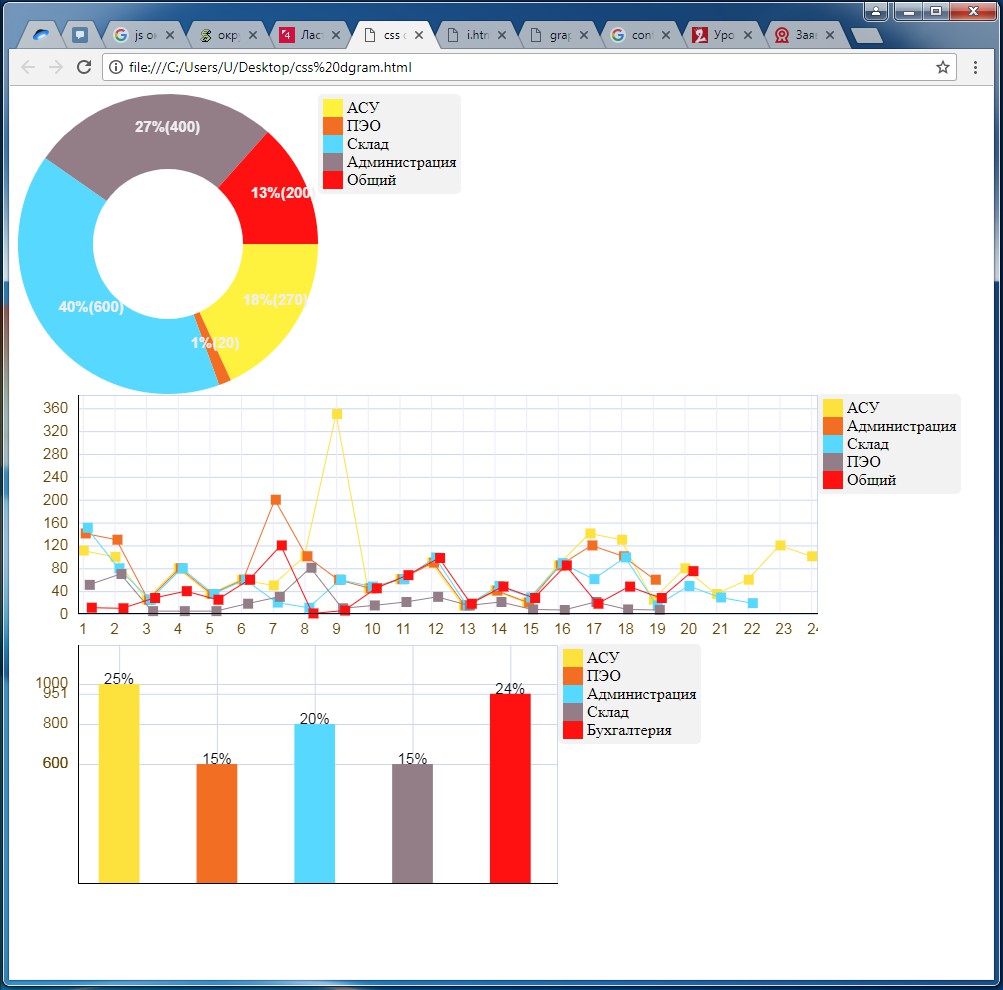Click red Общий swatch in donut chart legend
This screenshot has height=990, width=1003.
(333, 180)
